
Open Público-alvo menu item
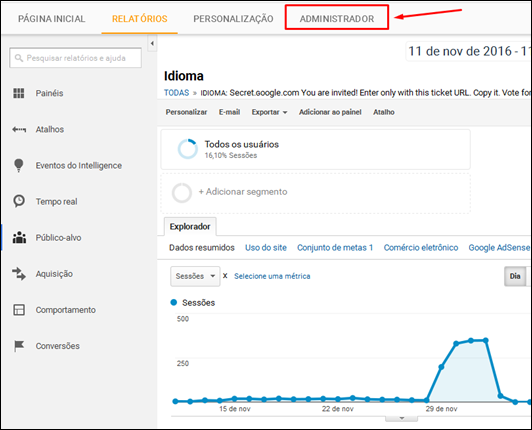pyautogui.click(x=58, y=238)
